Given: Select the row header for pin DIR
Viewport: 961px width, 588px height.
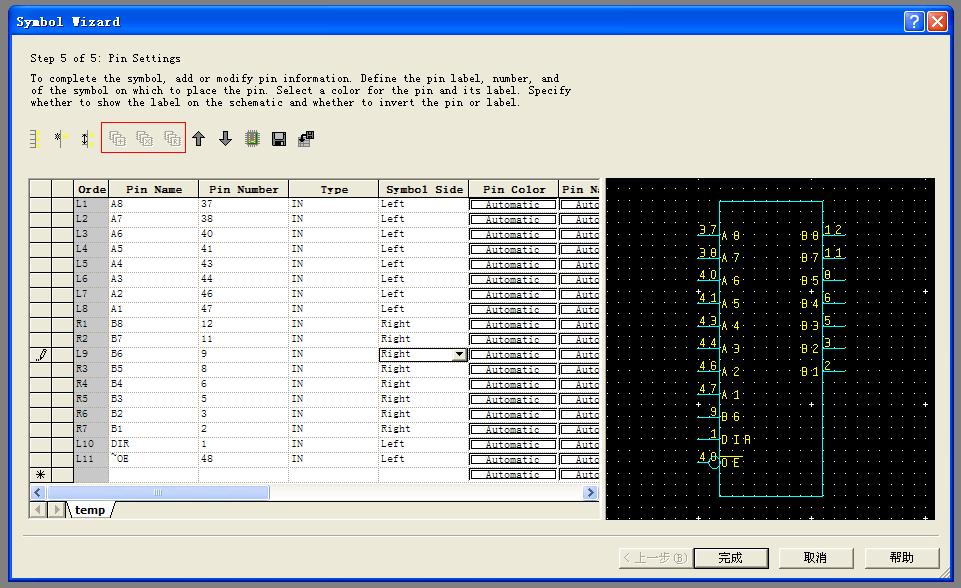Looking at the screenshot, I should 40,444.
